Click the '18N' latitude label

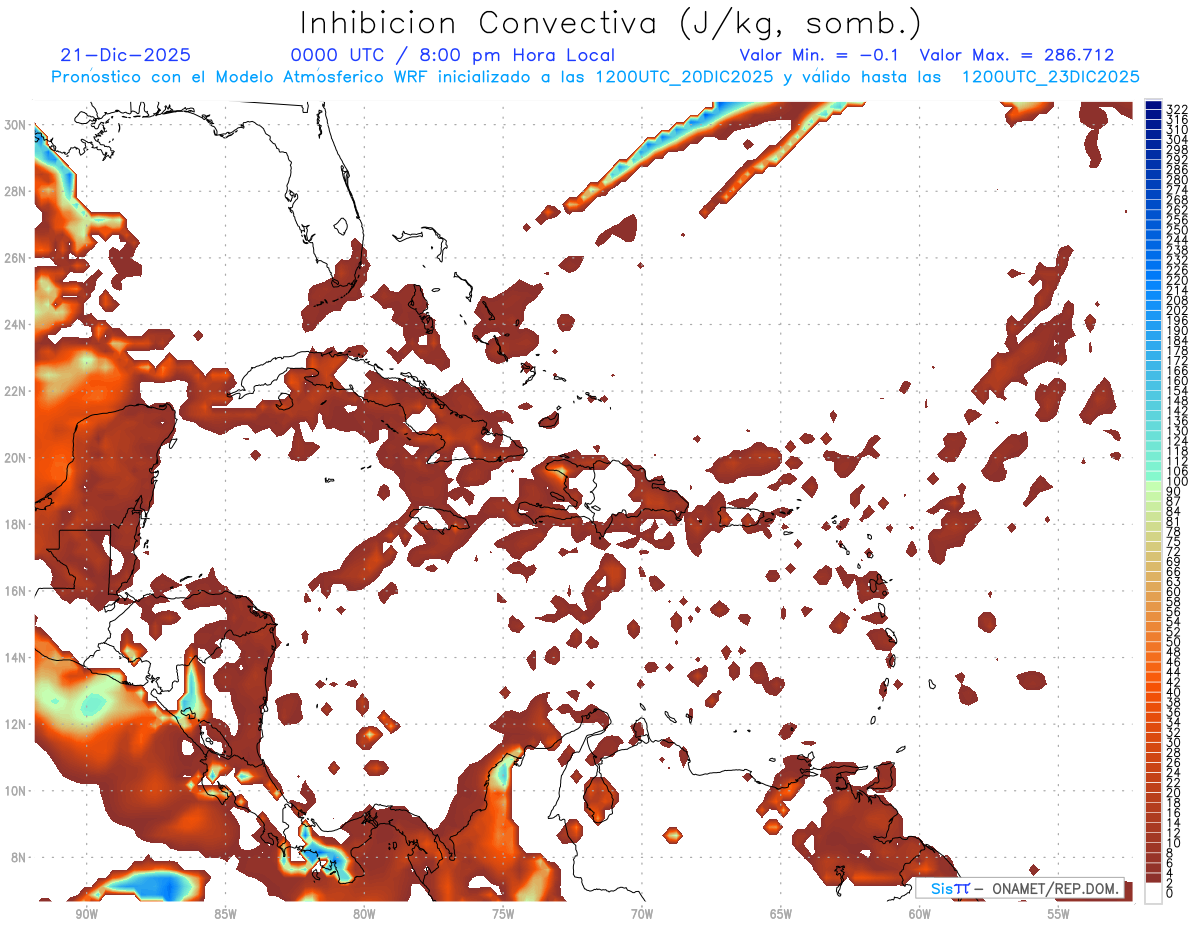[16, 524]
